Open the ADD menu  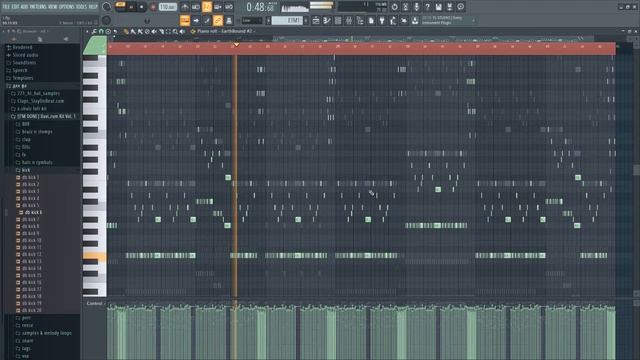click(24, 7)
